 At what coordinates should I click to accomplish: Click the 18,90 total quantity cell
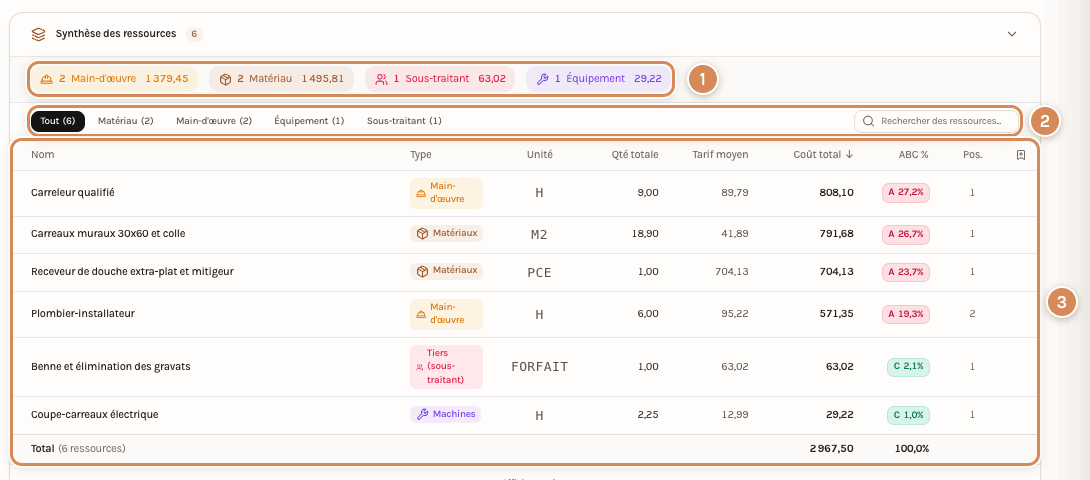point(646,234)
